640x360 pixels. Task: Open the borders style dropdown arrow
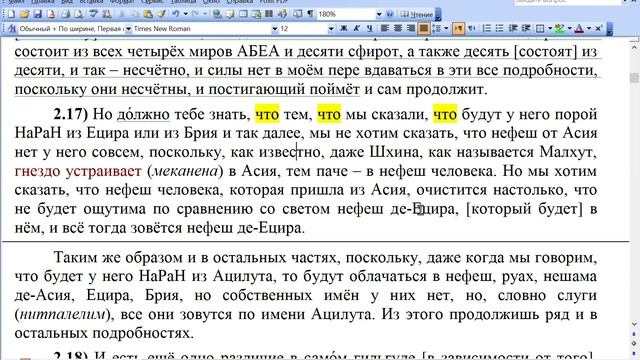pyautogui.click(x=550, y=28)
